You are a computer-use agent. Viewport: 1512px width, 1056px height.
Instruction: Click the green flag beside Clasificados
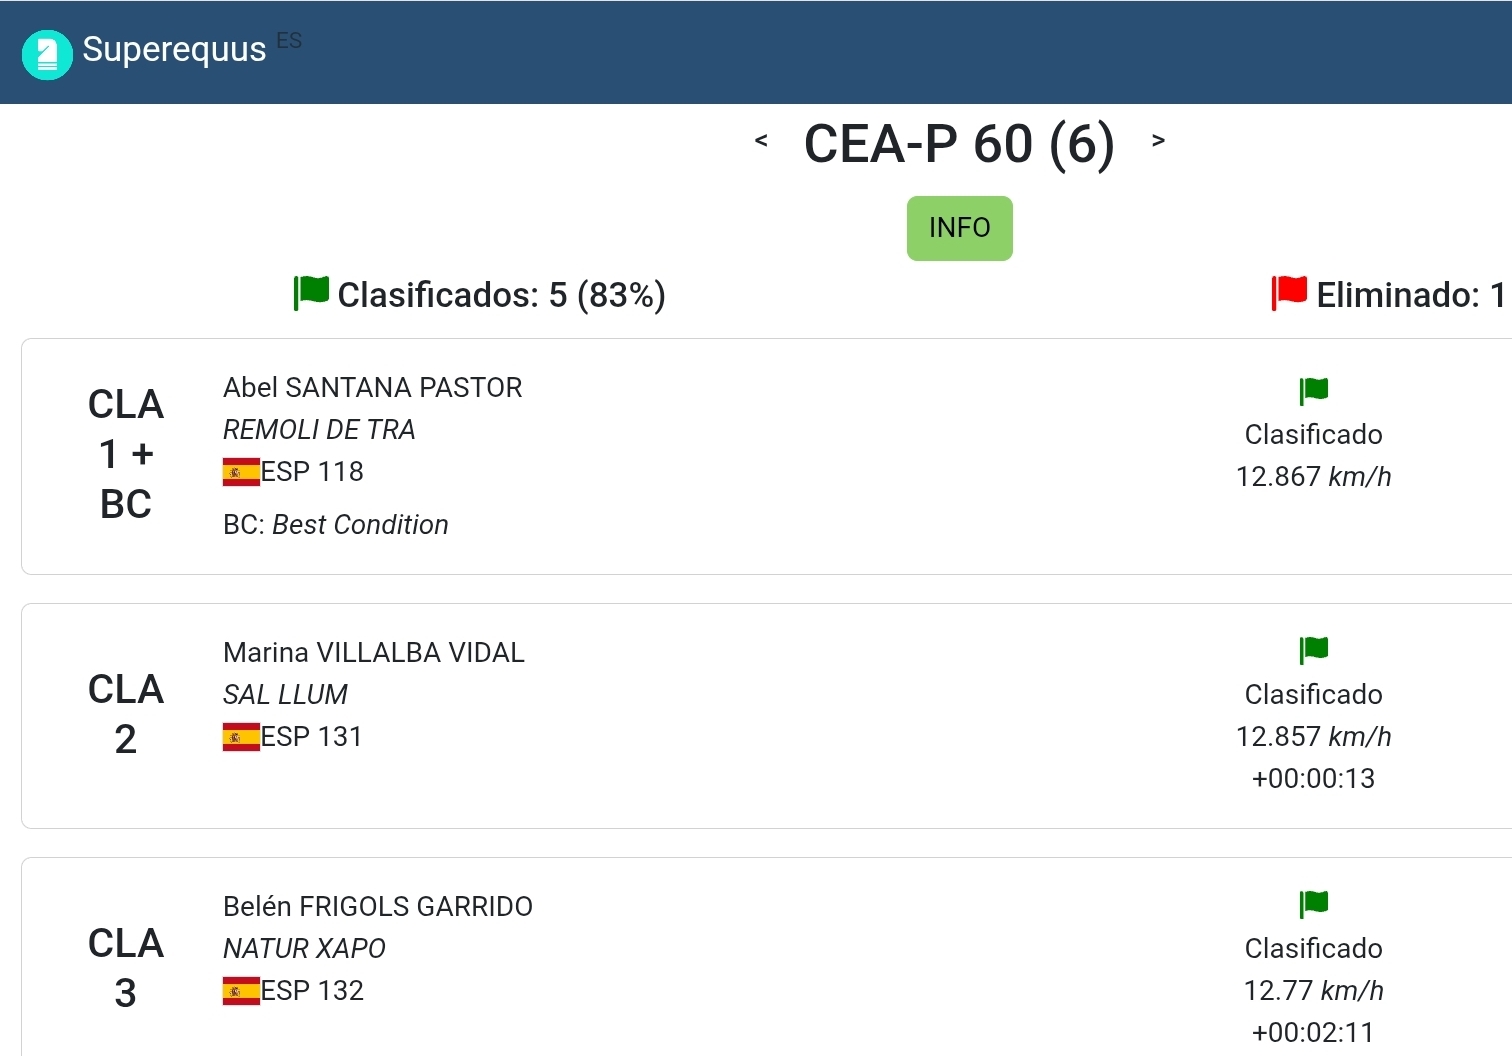click(311, 293)
